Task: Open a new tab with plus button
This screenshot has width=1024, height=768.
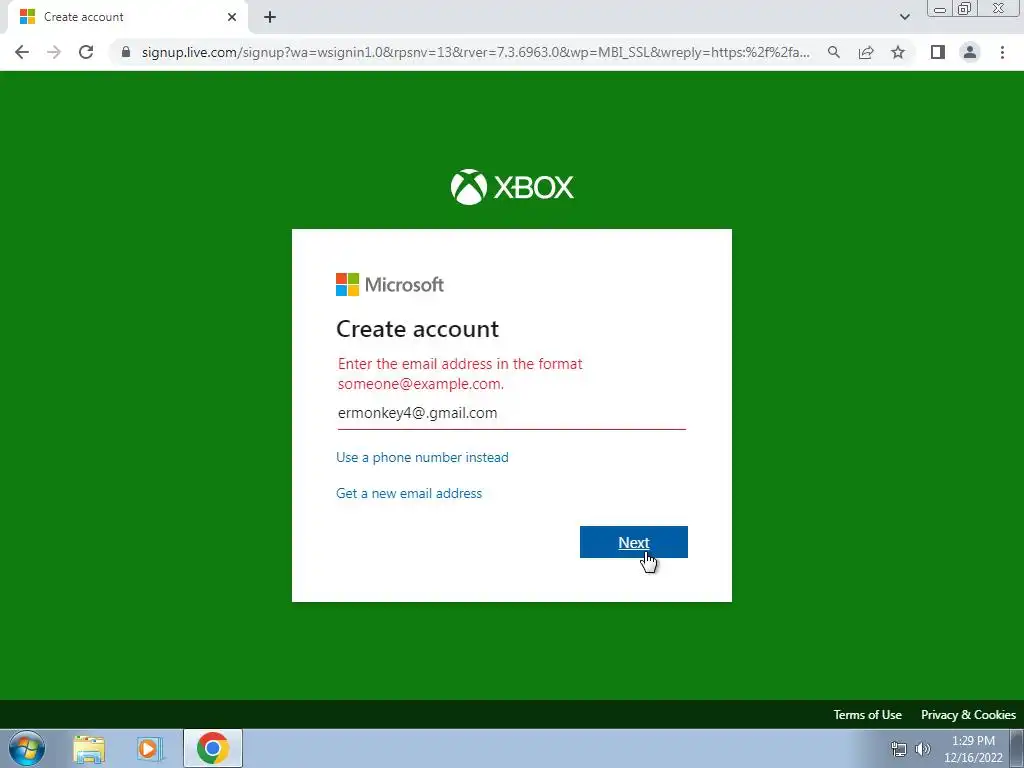Action: 270,17
